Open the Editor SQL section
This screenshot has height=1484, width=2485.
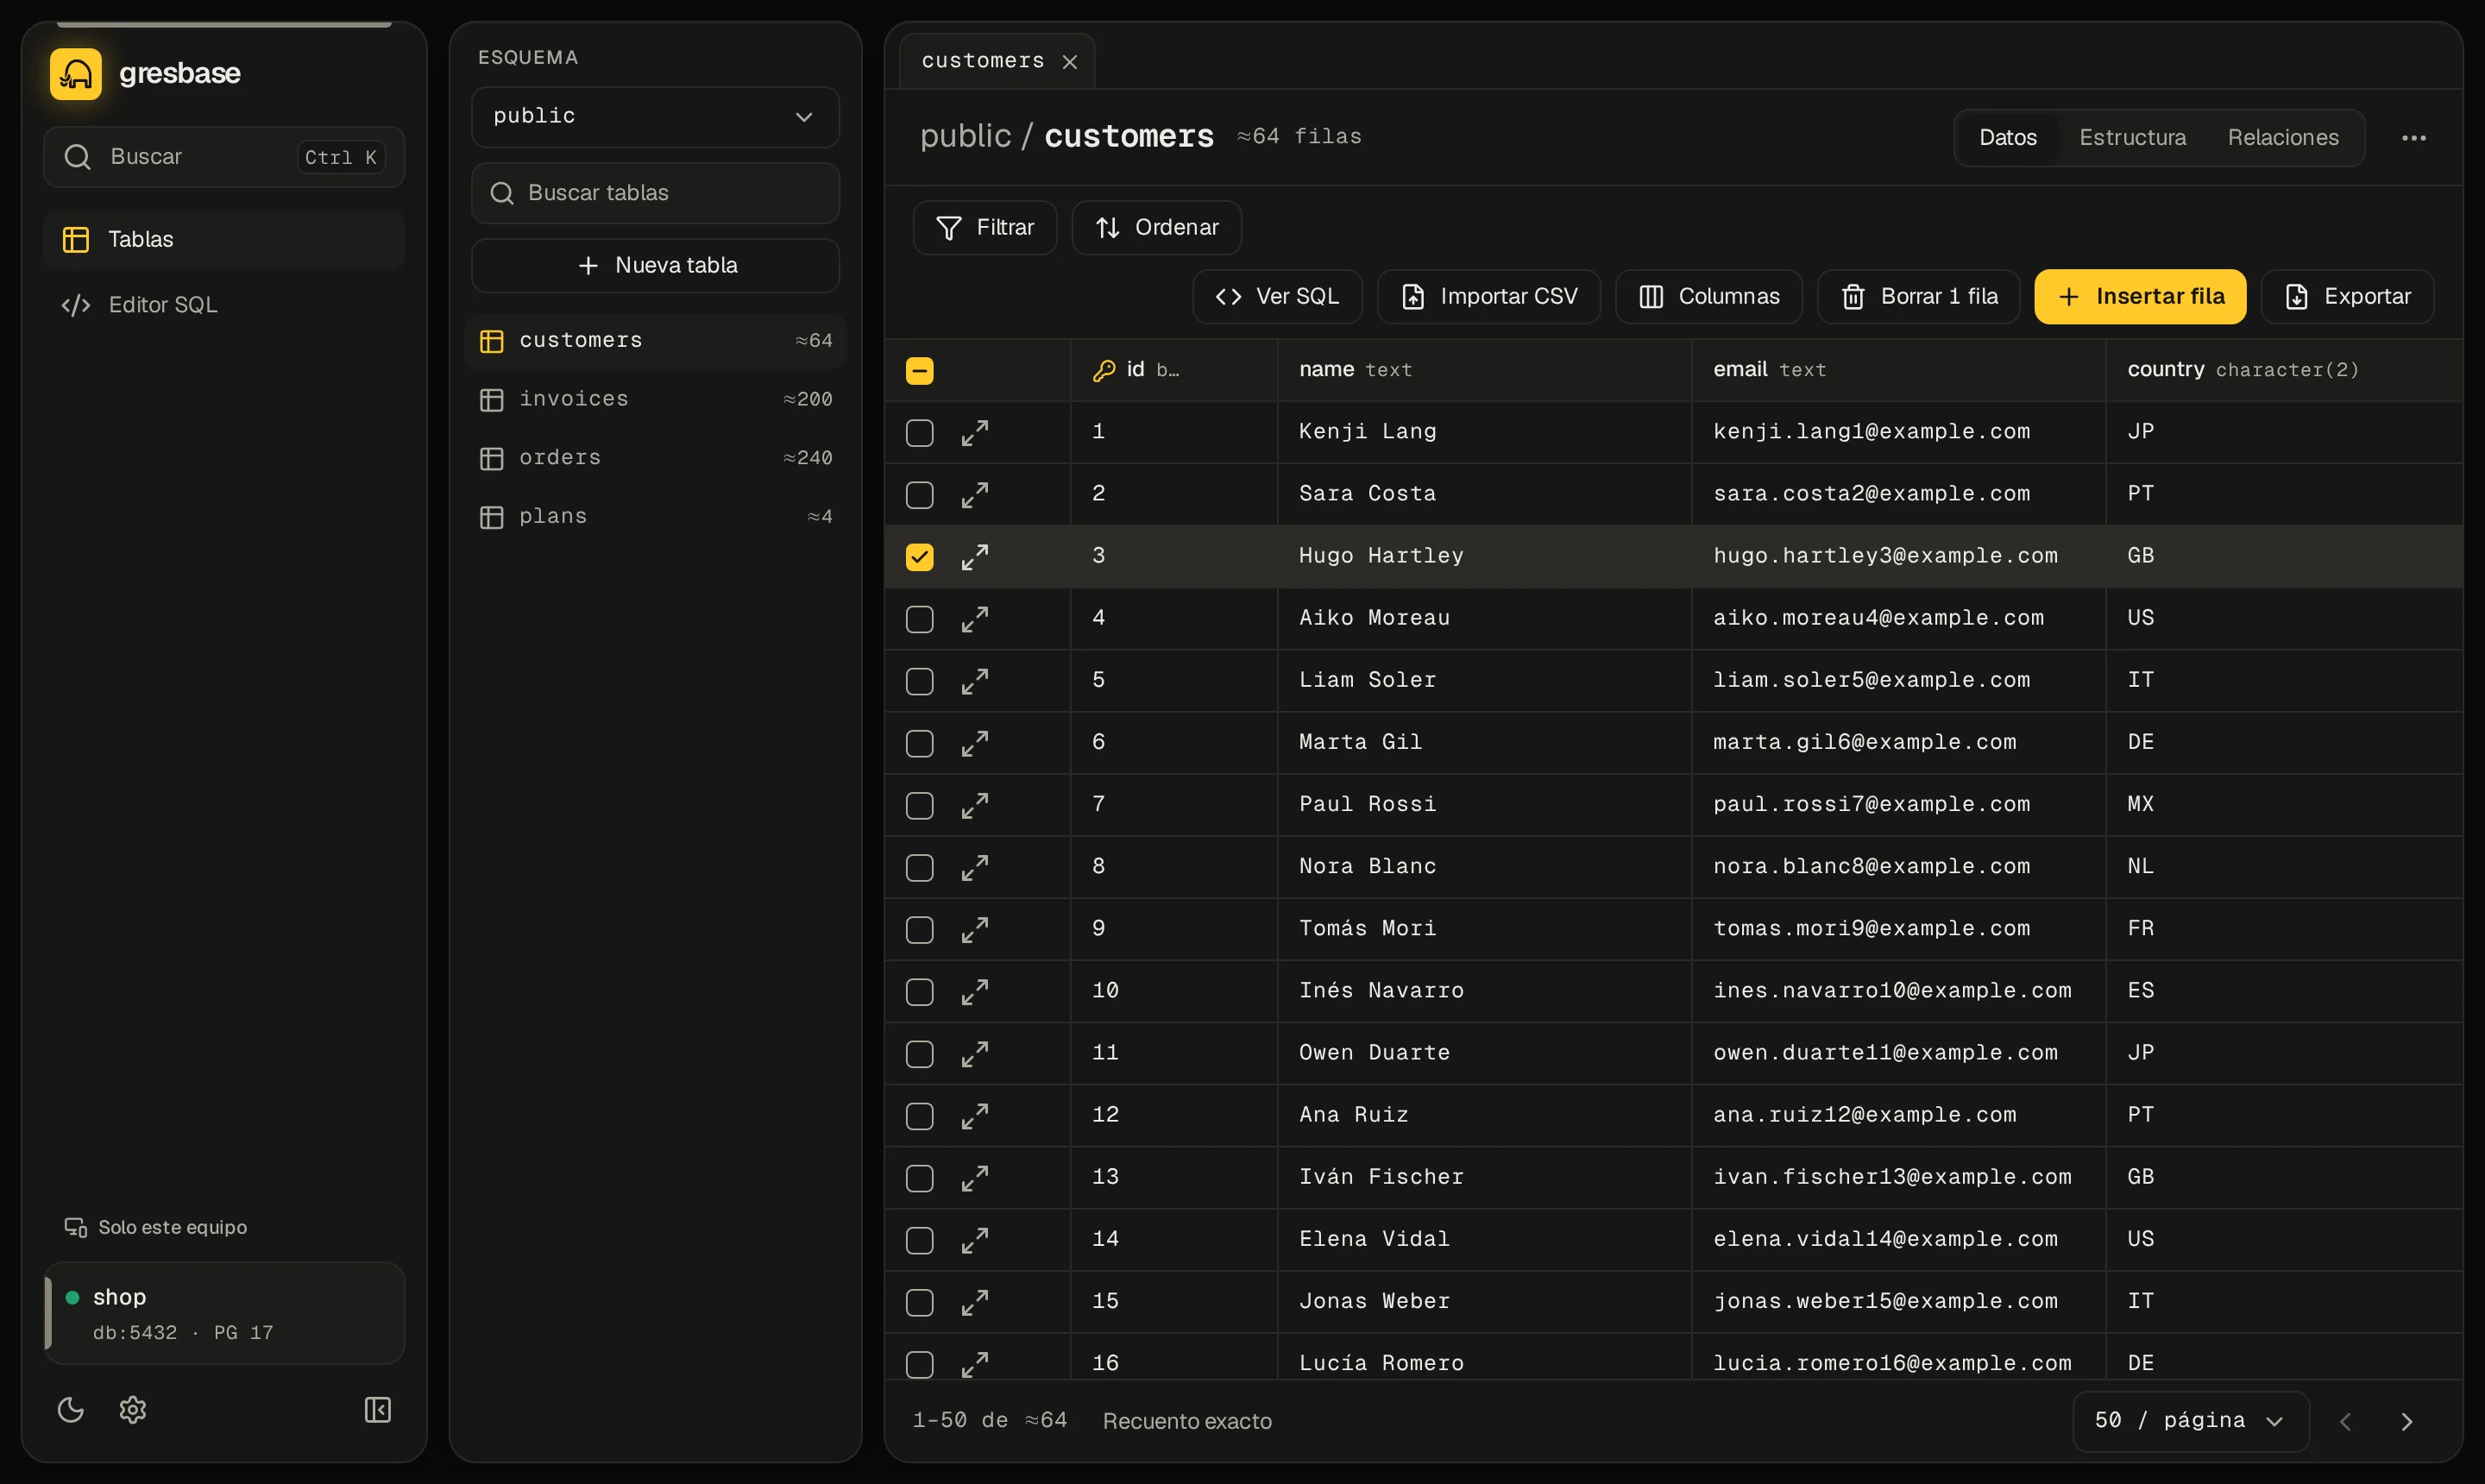tap(224, 305)
